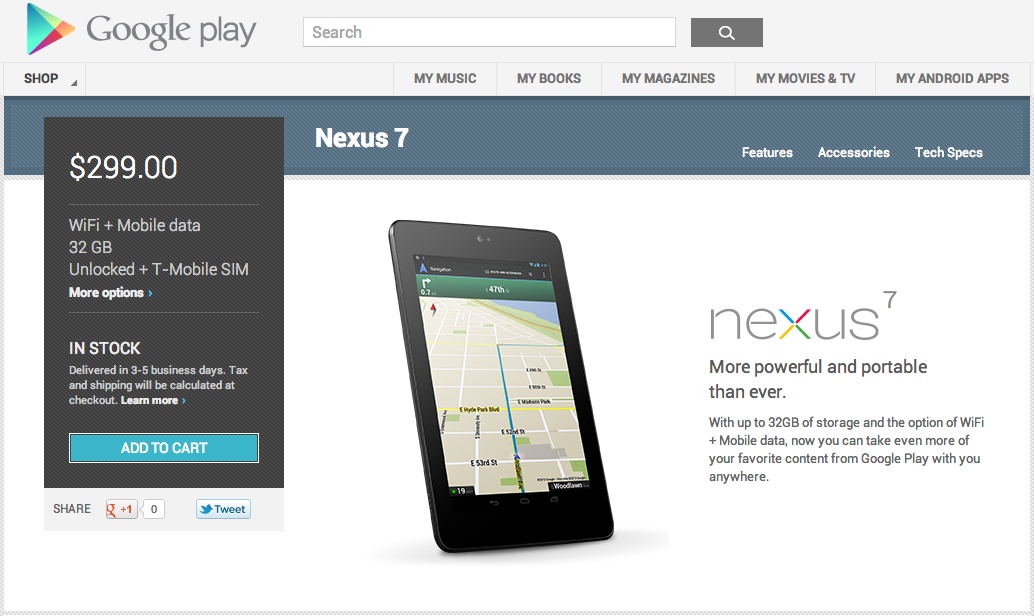Image resolution: width=1034 pixels, height=616 pixels.
Task: Open the SHOP dropdown menu
Action: pos(45,78)
